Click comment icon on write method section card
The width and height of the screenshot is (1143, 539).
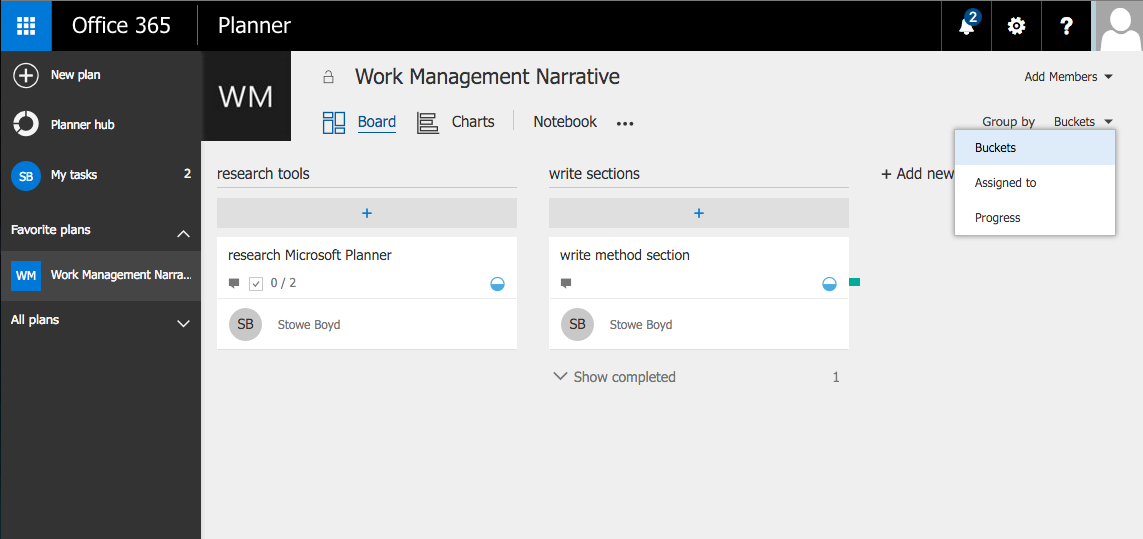pyautogui.click(x=566, y=283)
